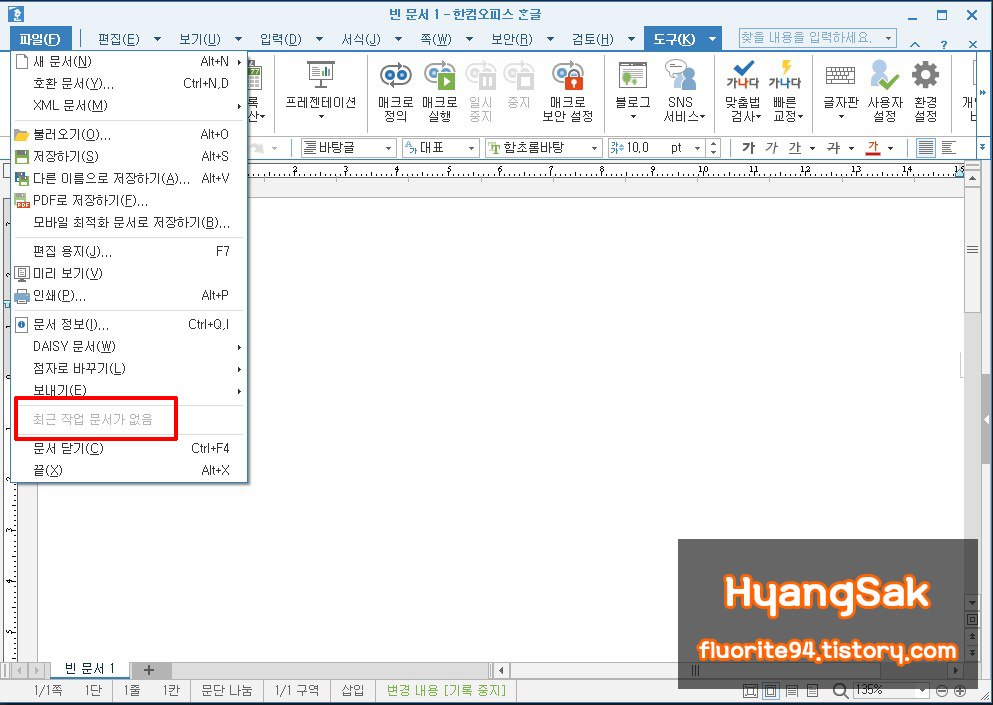Open font size 10.0 pt dropdown
This screenshot has width=993, height=705.
pos(697,149)
